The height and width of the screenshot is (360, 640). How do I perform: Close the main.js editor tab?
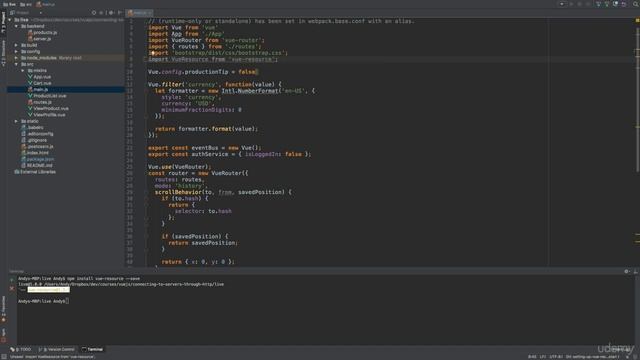coord(150,13)
